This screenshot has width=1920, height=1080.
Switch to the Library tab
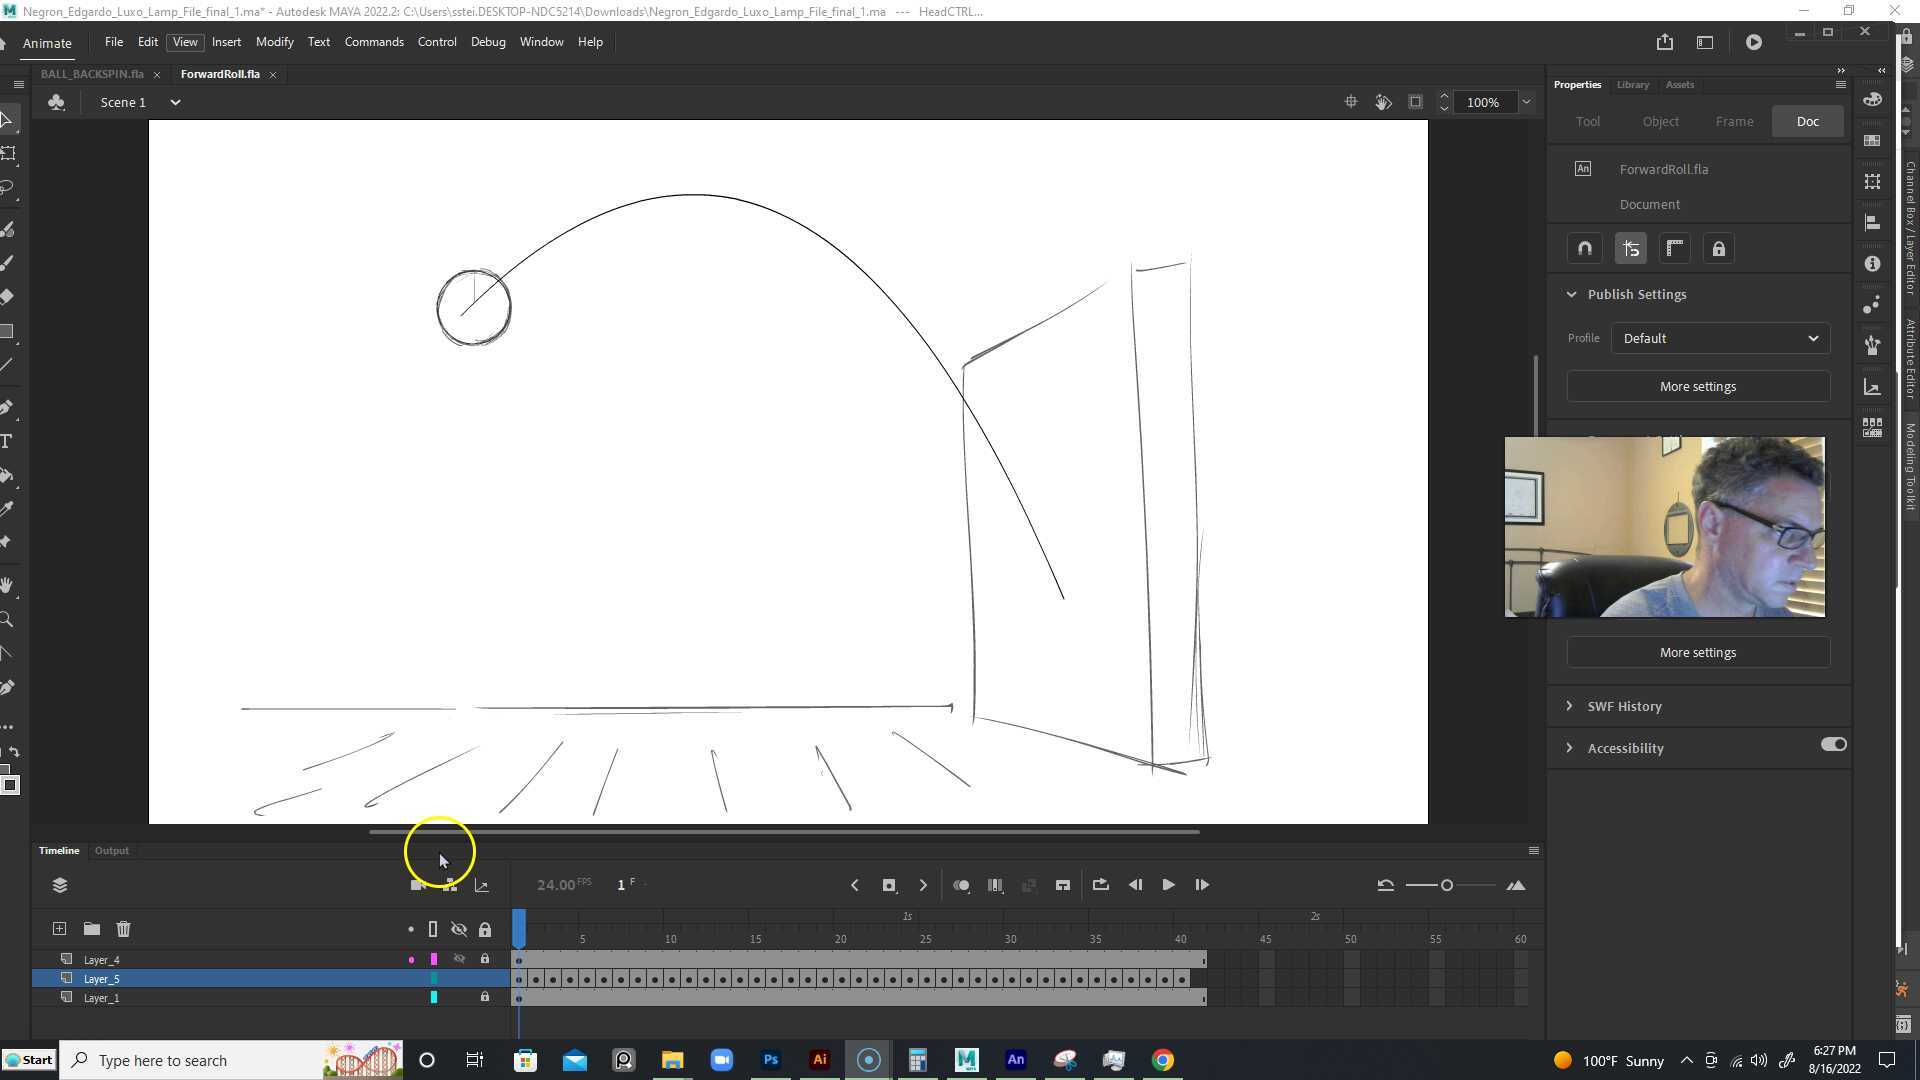pyautogui.click(x=1632, y=85)
